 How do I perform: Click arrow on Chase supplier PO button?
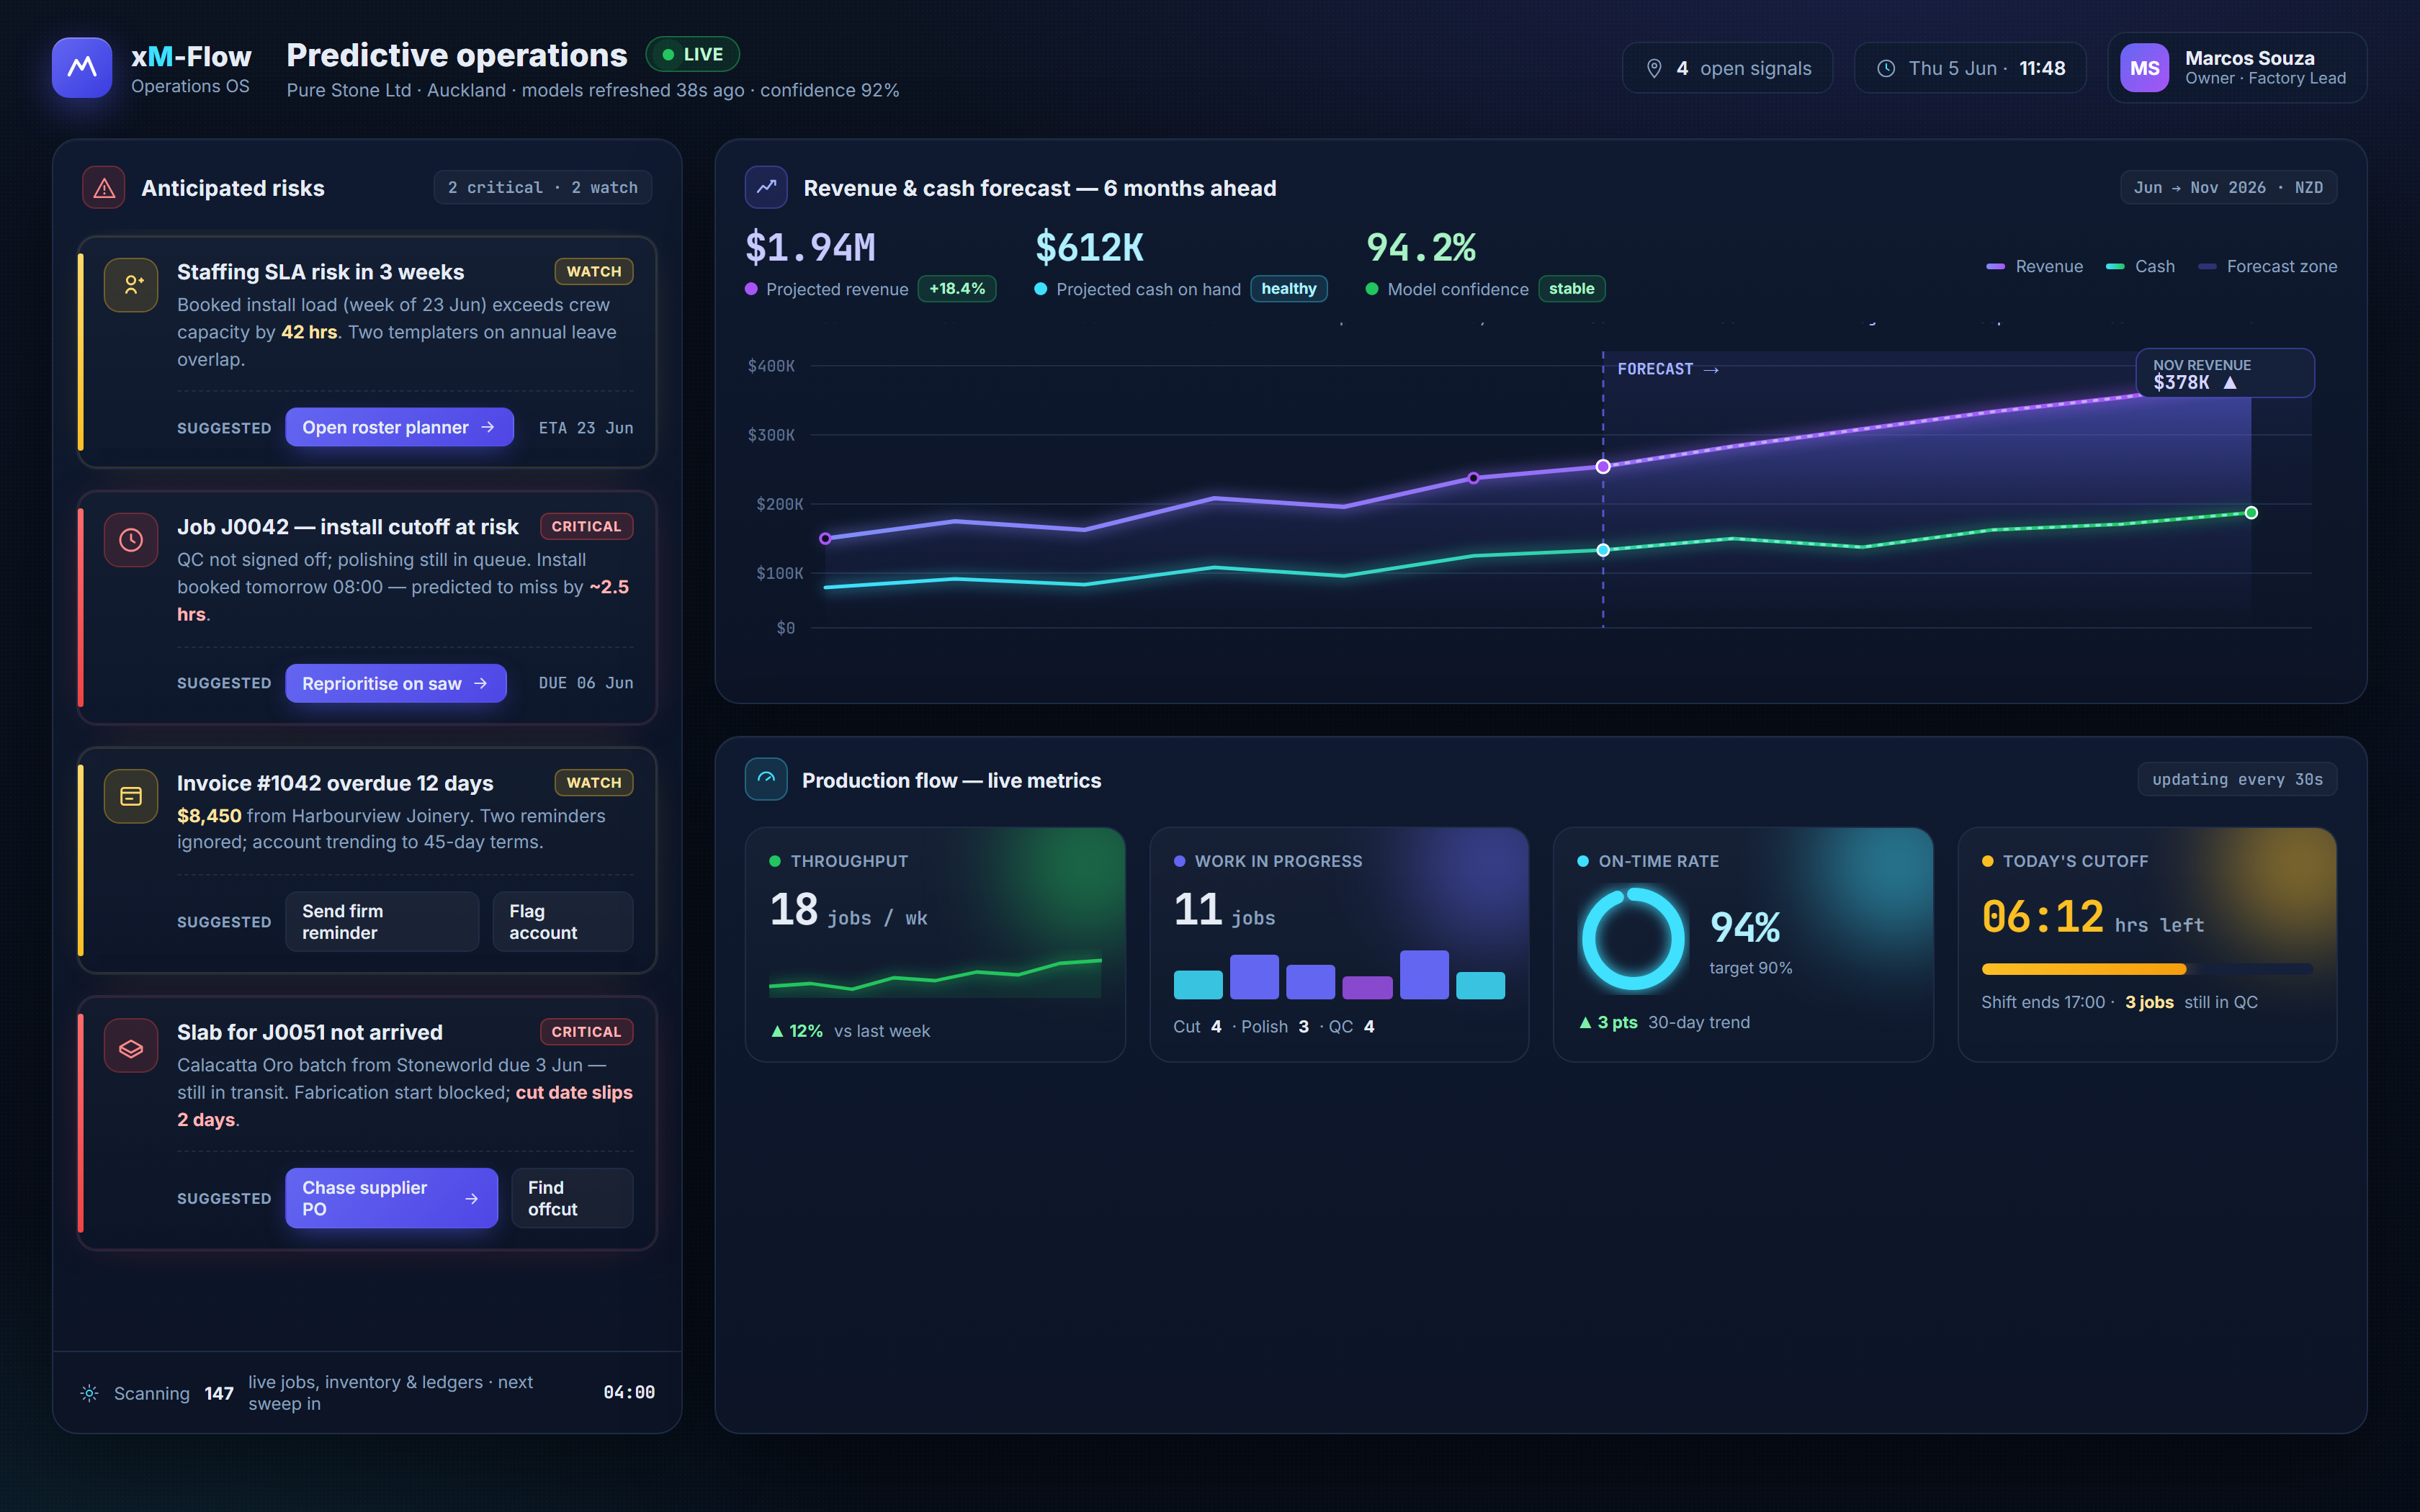(x=472, y=1198)
